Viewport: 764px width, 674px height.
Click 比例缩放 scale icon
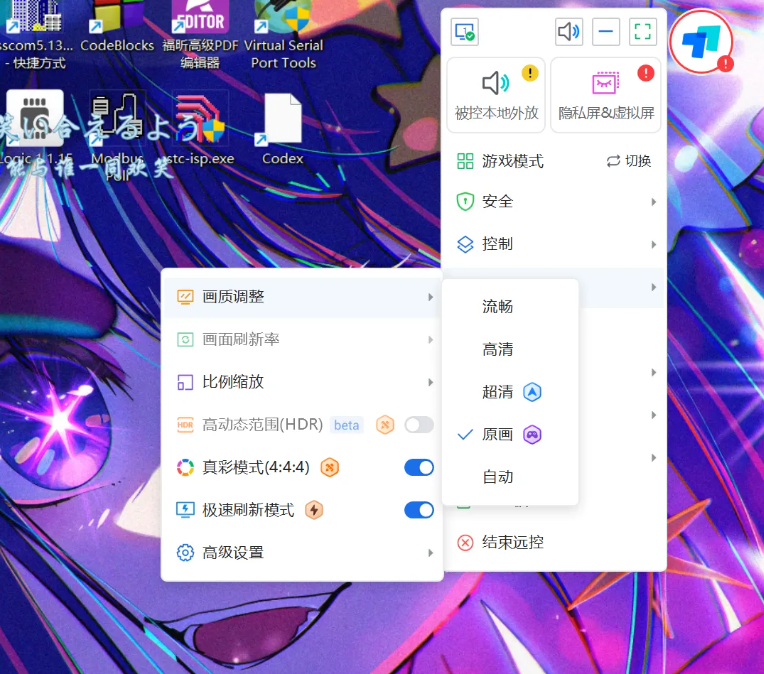point(185,382)
